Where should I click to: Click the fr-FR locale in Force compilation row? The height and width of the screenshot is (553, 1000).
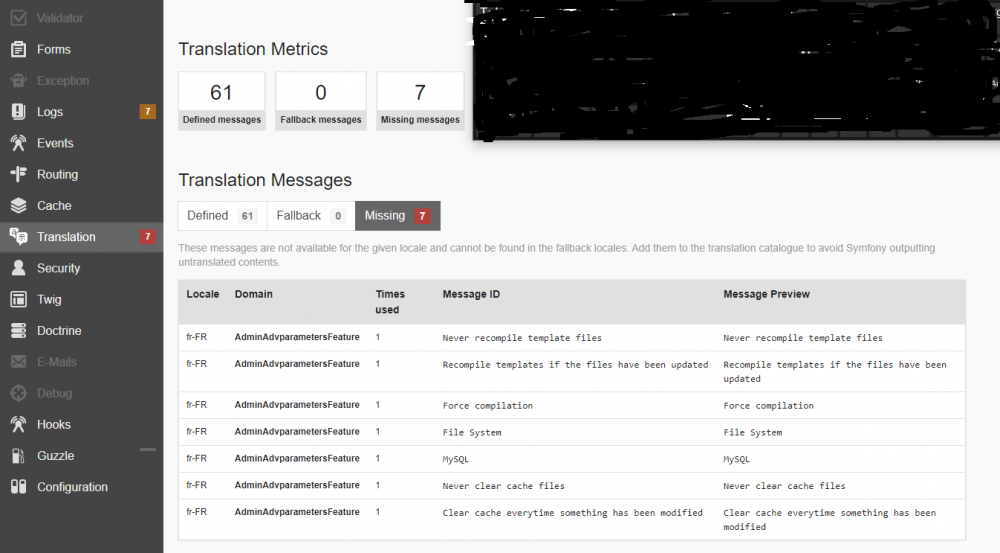pyautogui.click(x=196, y=404)
